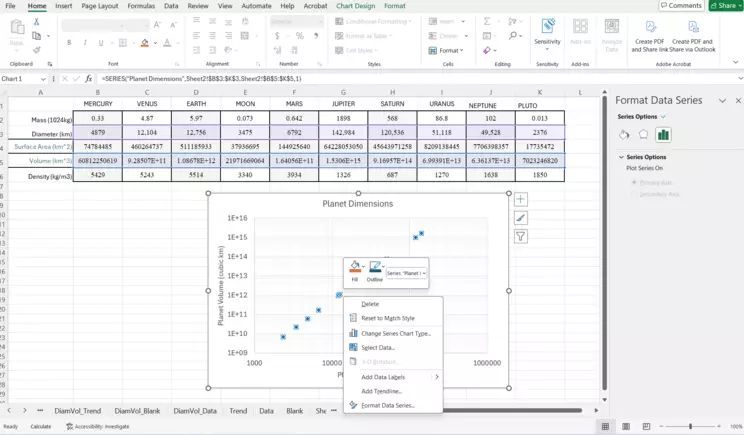Click the Find and Select magnifier icon

coord(513,36)
